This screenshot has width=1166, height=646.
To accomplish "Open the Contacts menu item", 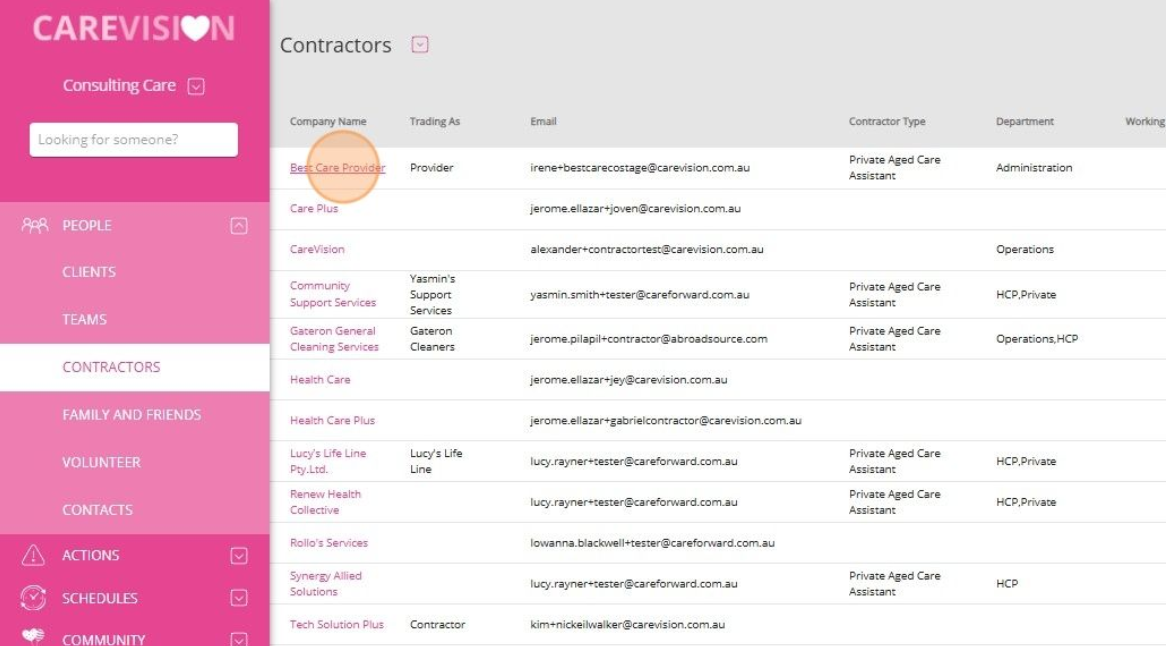I will point(97,510).
